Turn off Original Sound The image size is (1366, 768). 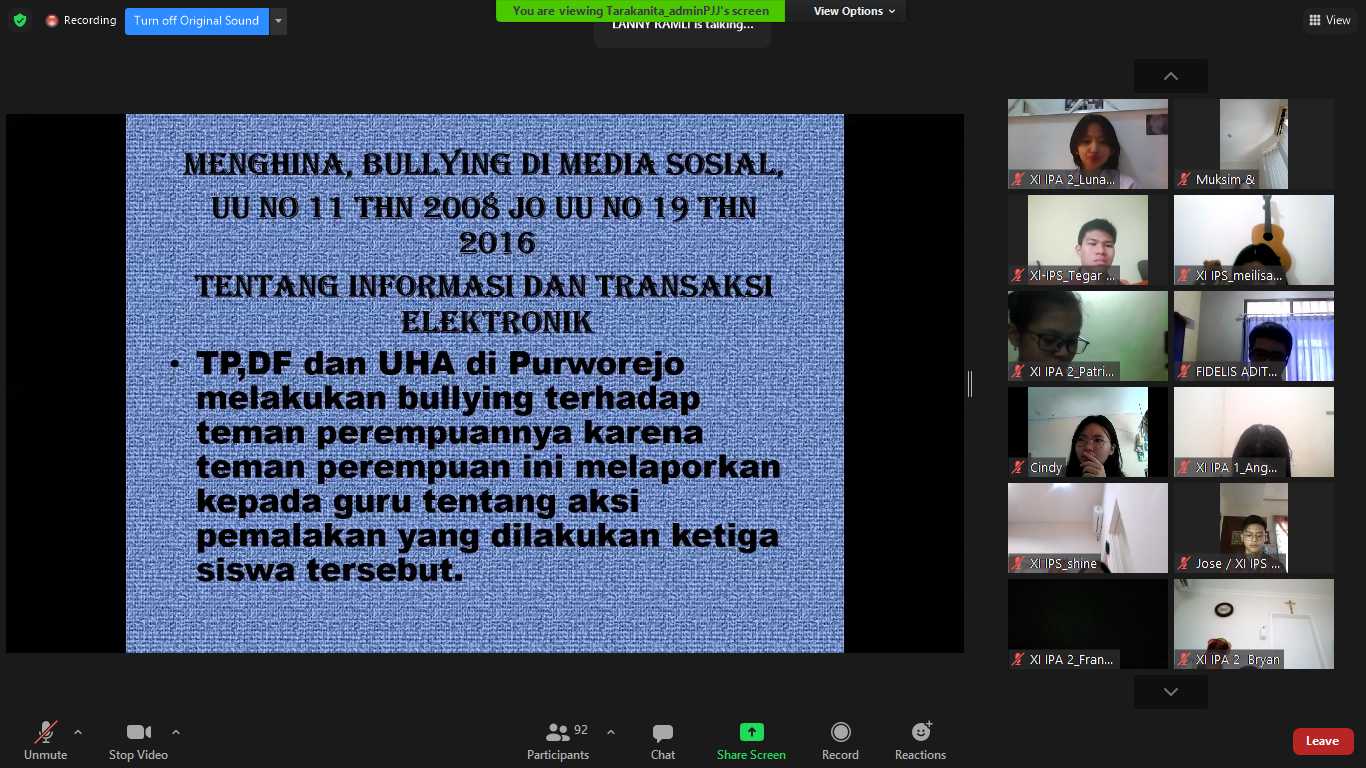pyautogui.click(x=197, y=21)
